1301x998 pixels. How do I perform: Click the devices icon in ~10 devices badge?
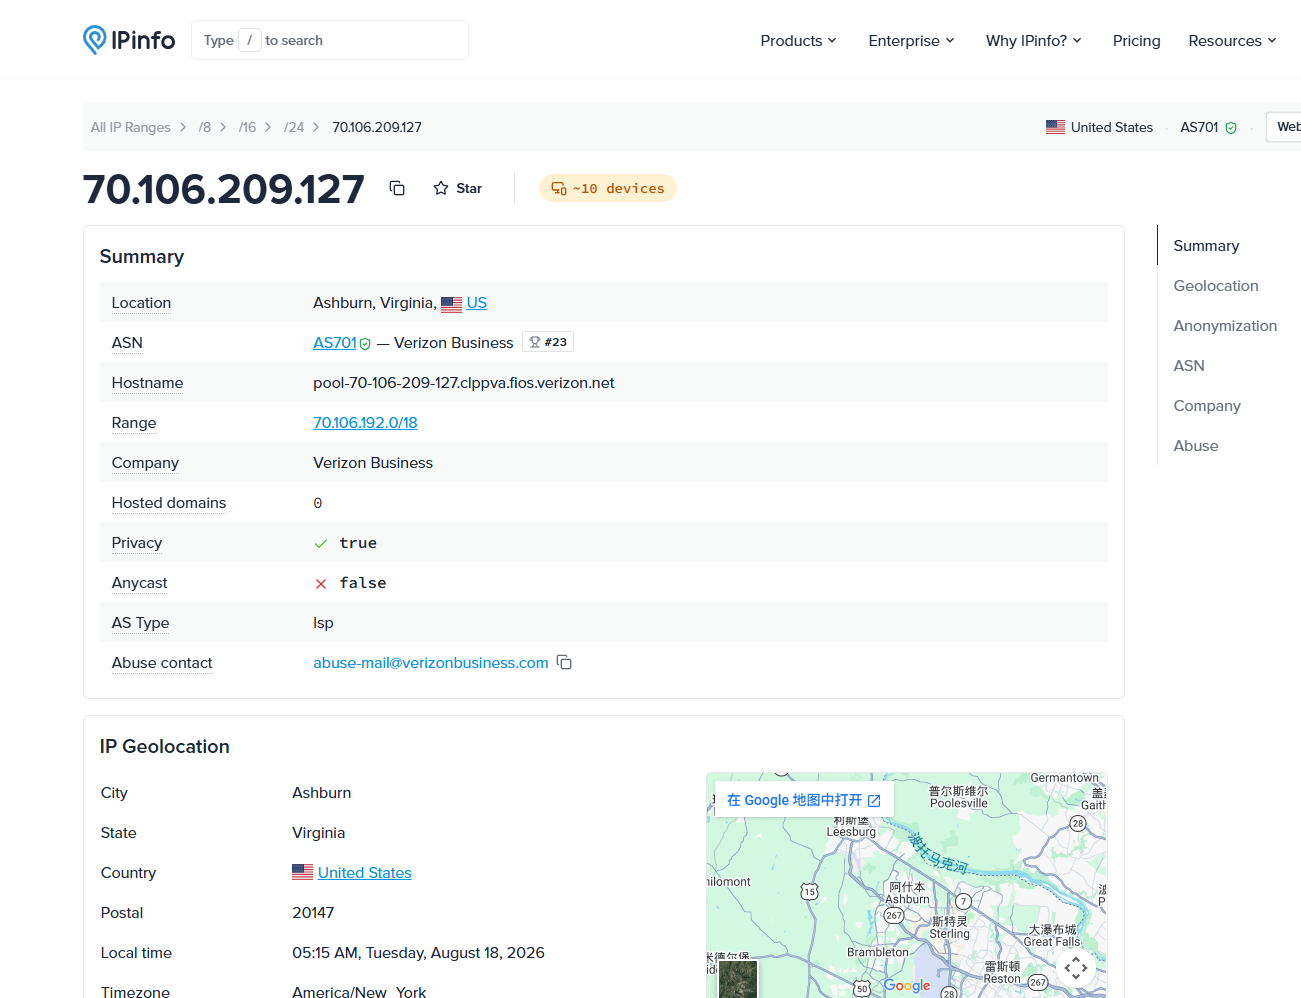[559, 188]
